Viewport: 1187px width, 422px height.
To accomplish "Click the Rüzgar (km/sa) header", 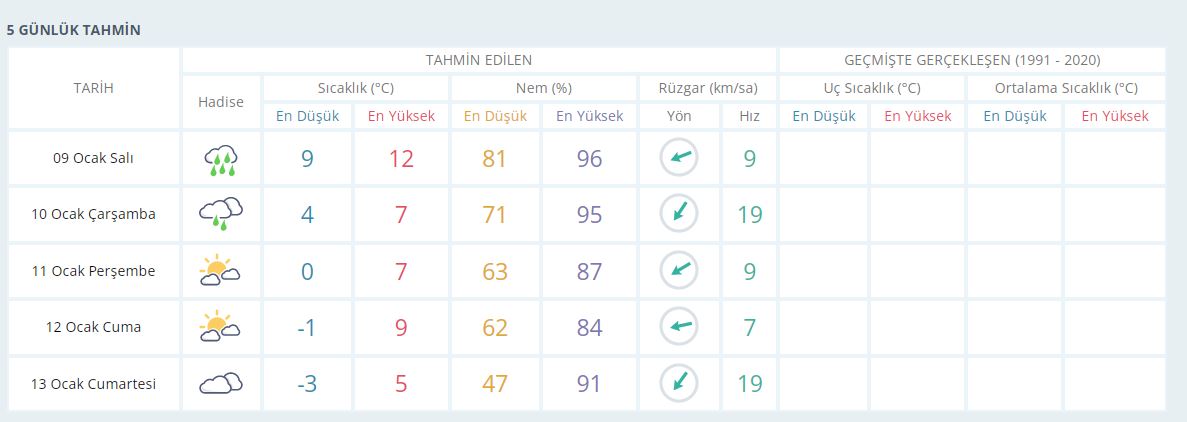I will 707,88.
